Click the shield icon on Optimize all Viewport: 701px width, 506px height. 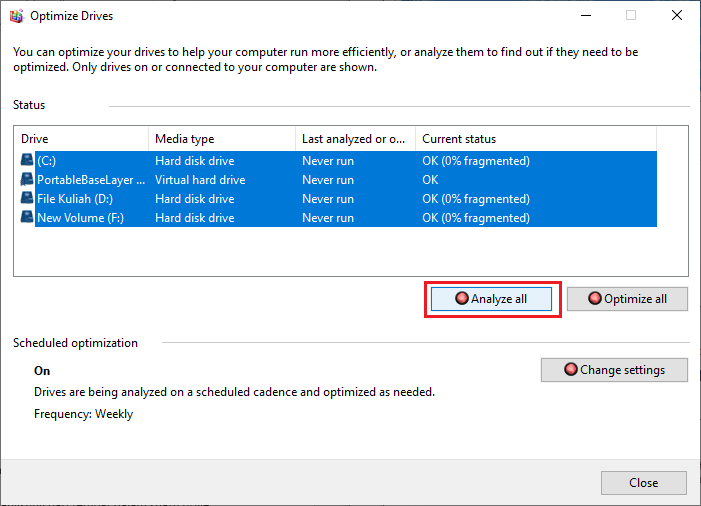pos(594,299)
